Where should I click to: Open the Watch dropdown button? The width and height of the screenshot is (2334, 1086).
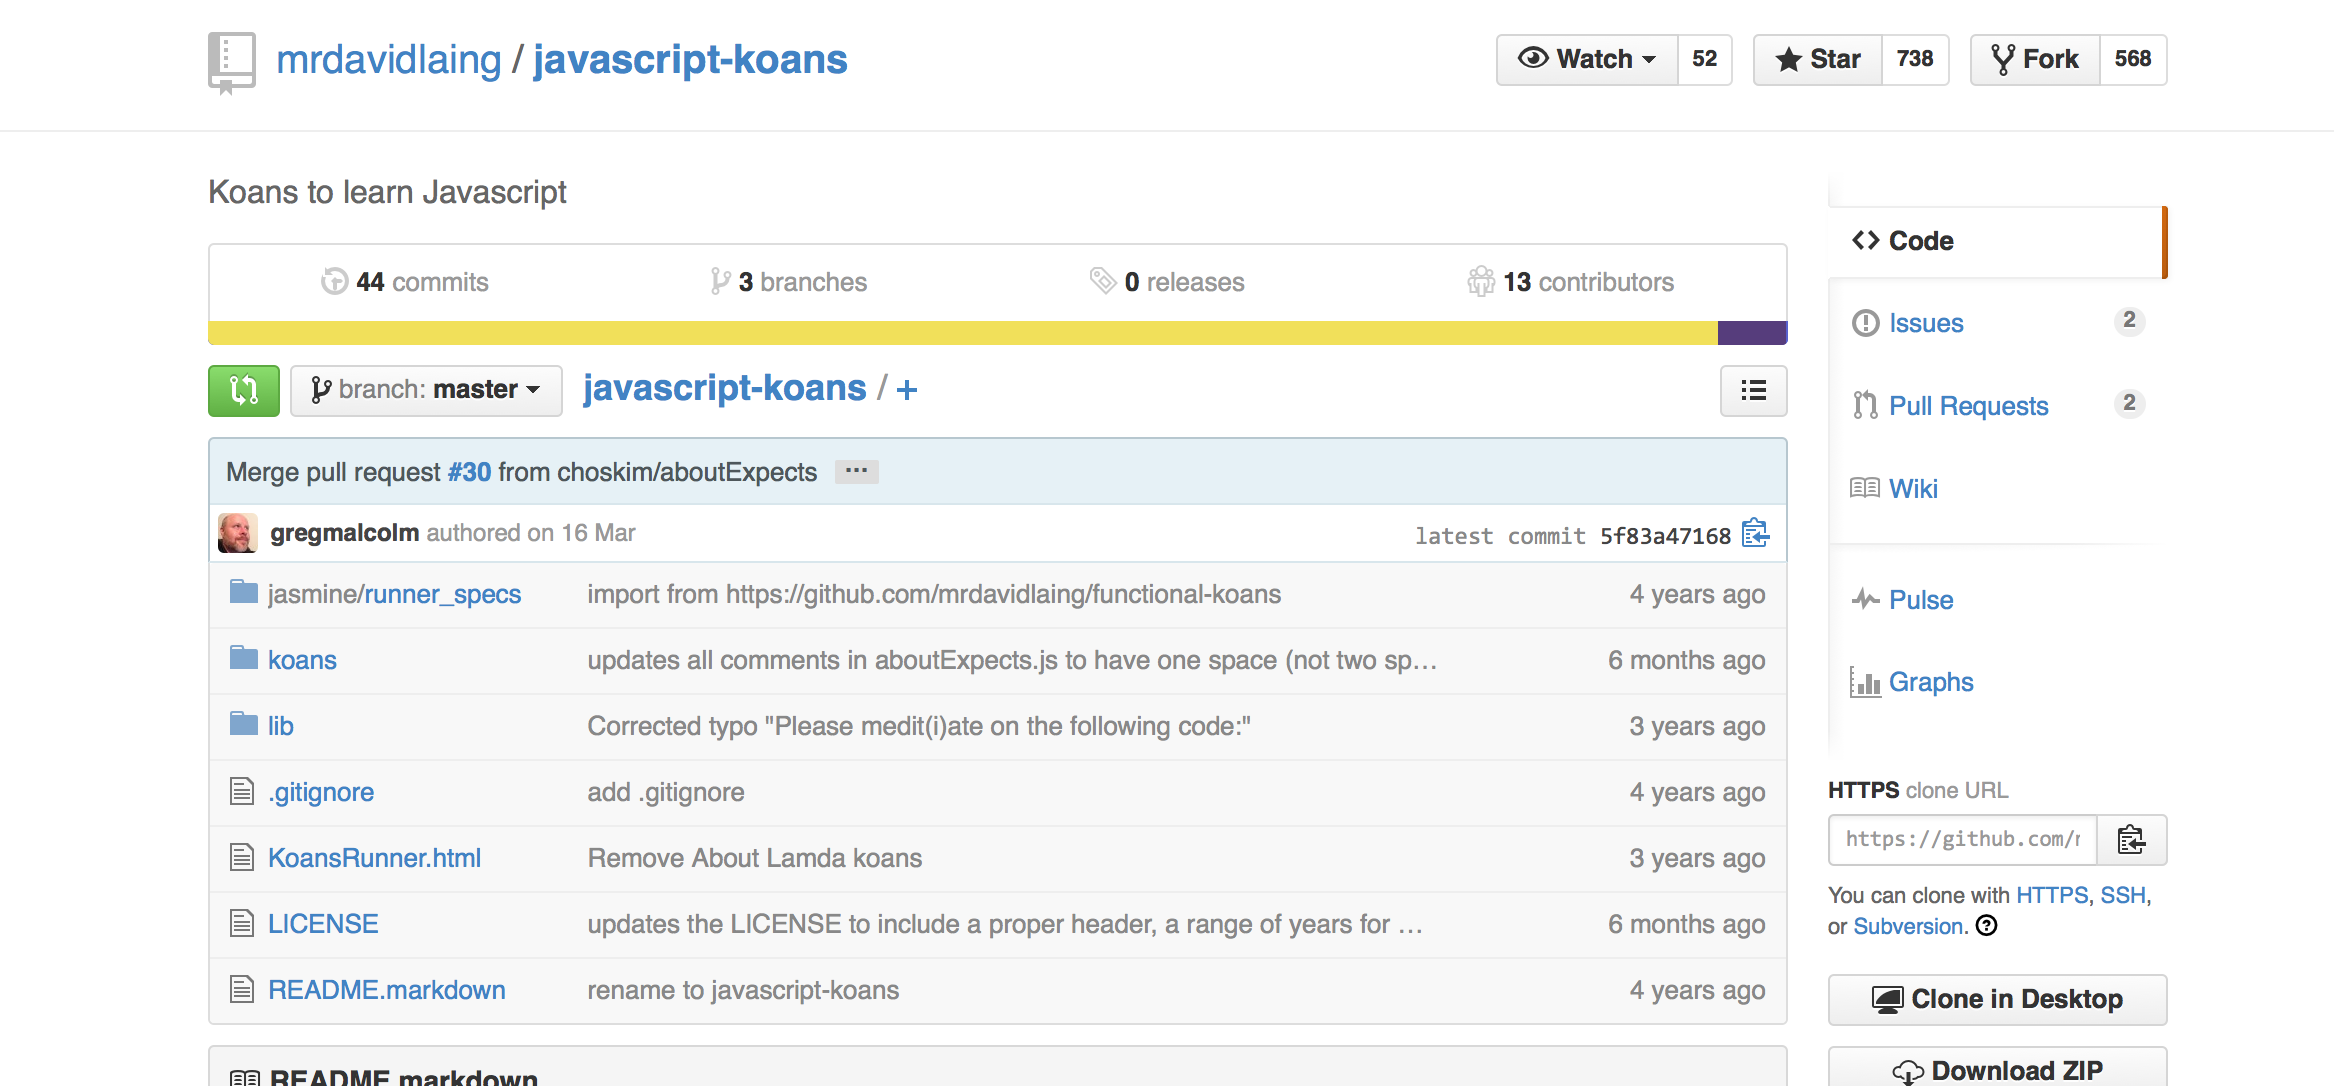point(1587,60)
